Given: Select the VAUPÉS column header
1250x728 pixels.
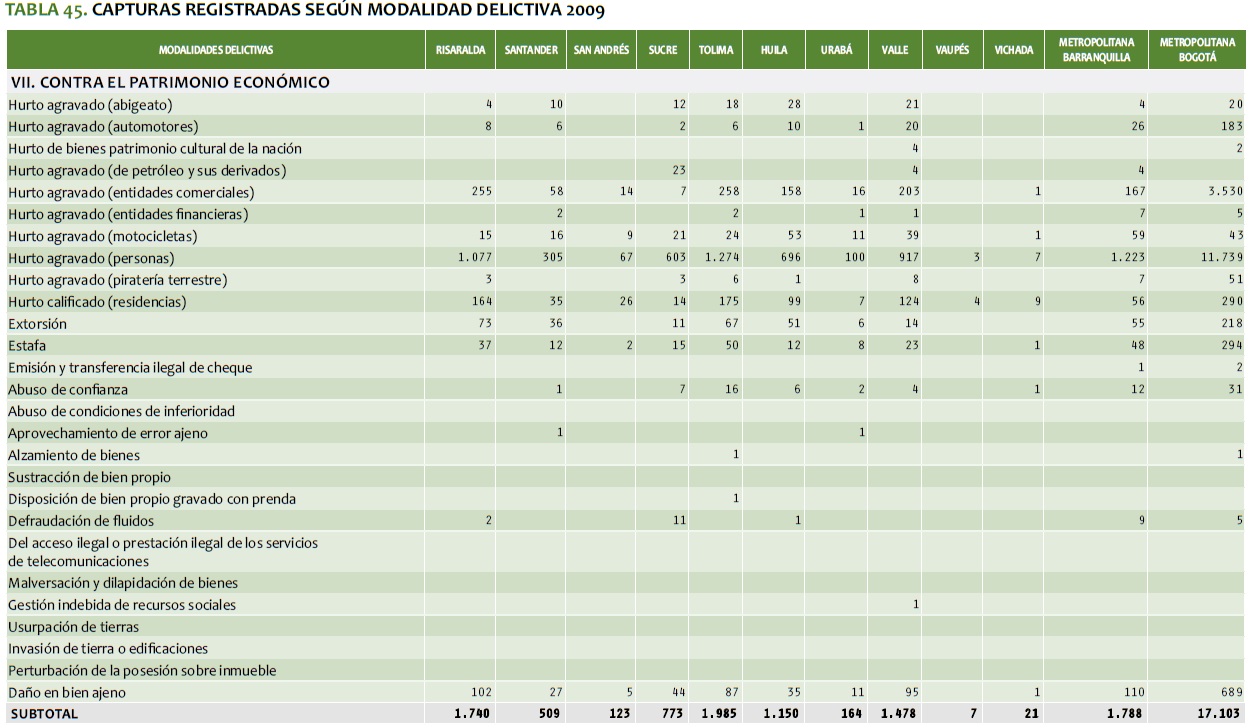Looking at the screenshot, I should tap(951, 50).
